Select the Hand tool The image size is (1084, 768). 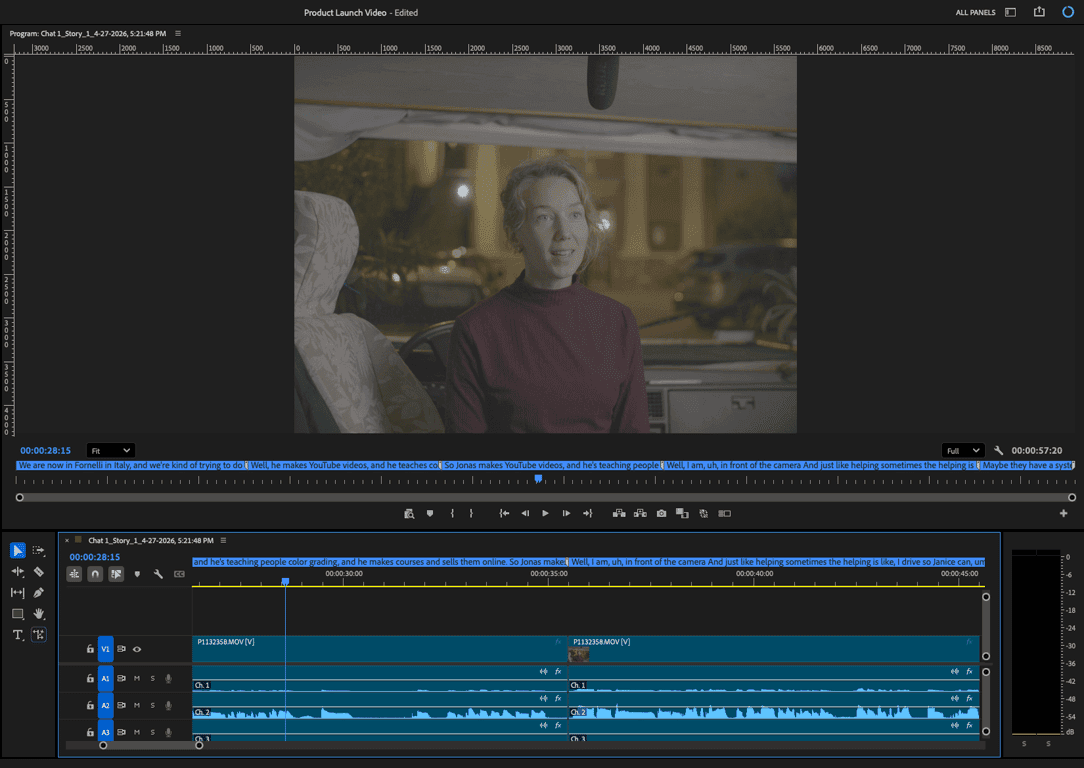(x=38, y=614)
